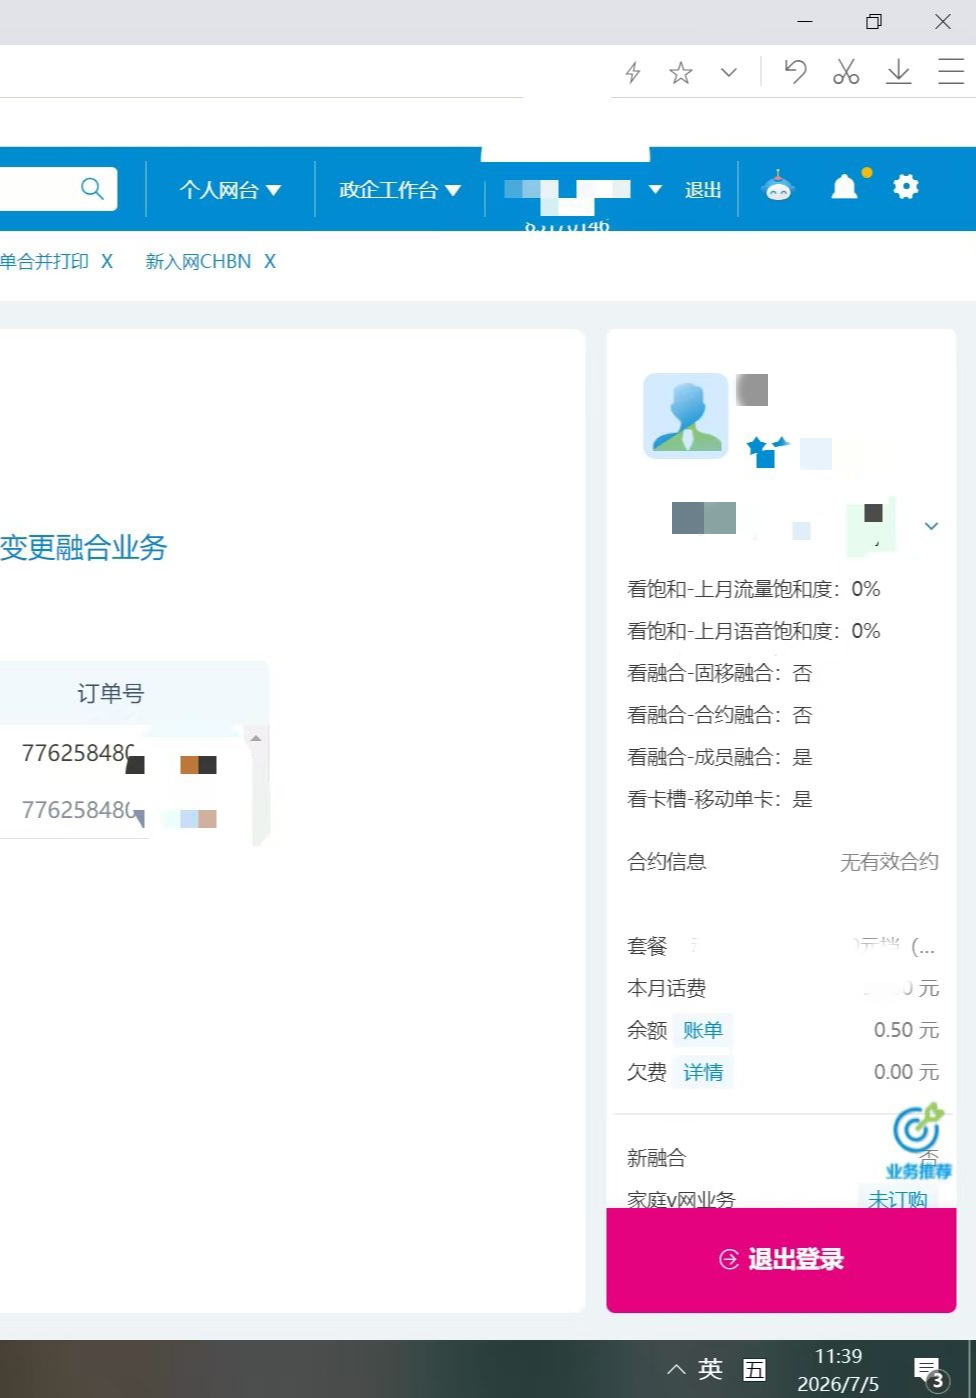
Task: Open the notification bell
Action: point(845,187)
